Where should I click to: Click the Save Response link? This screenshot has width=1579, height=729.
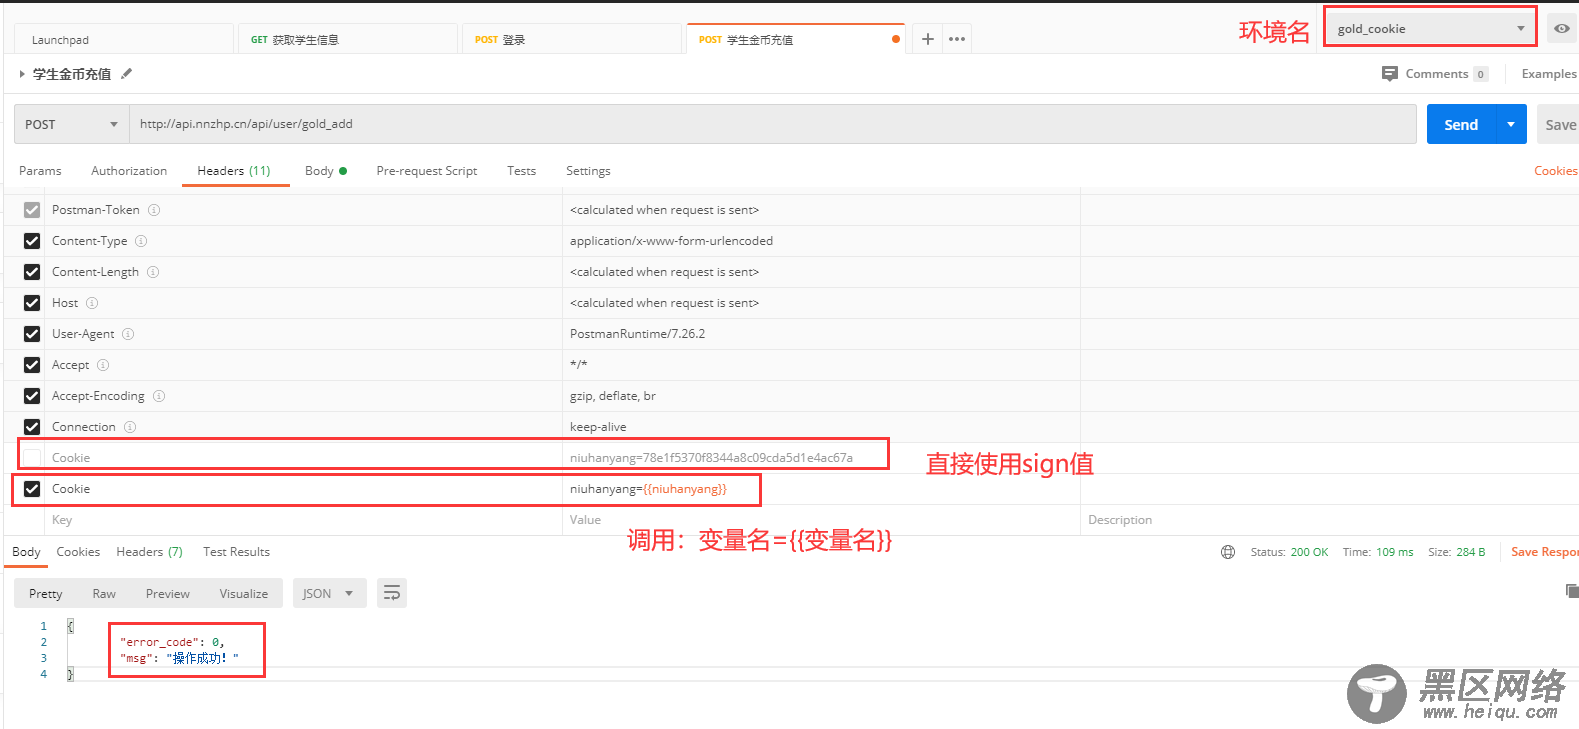pyautogui.click(x=1545, y=552)
